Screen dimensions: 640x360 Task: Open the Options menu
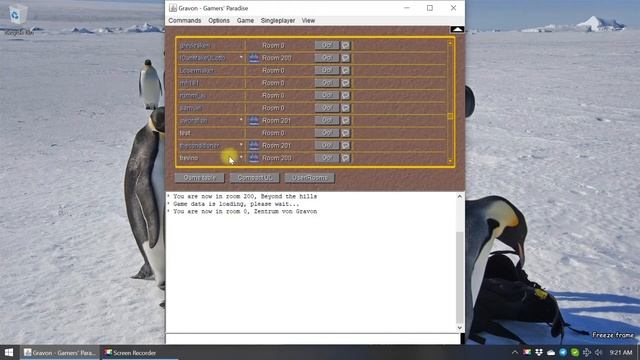219,20
